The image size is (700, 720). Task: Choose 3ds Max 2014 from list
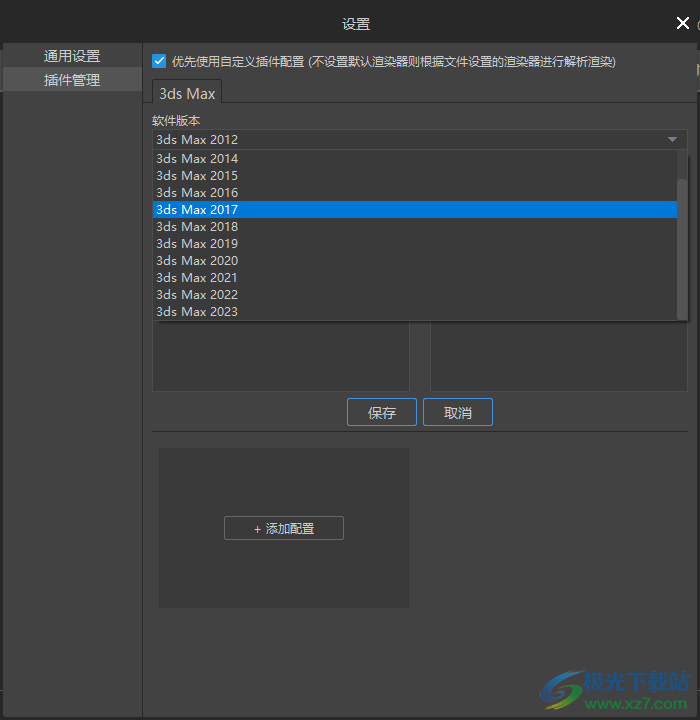pyautogui.click(x=415, y=158)
